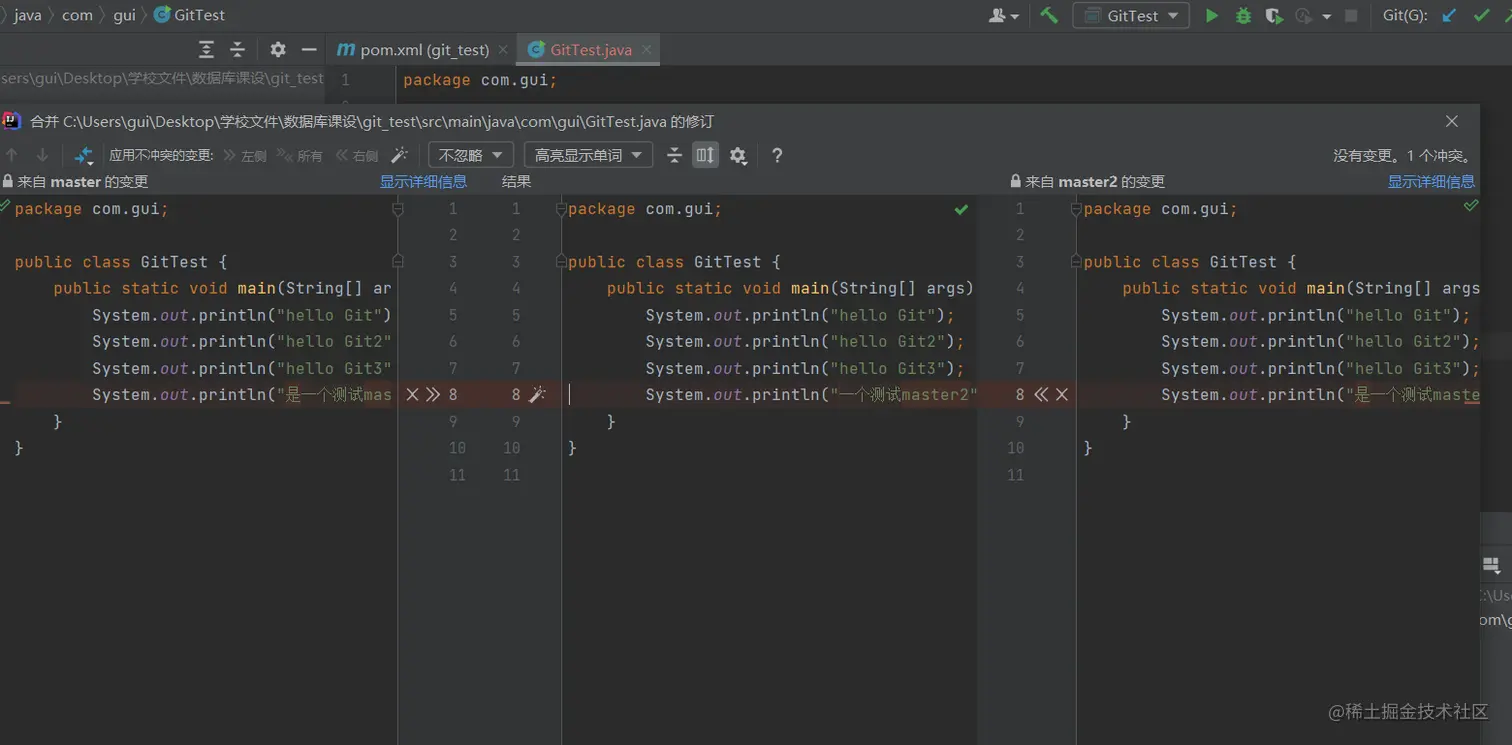The image size is (1512, 745).
Task: Accept right master2 change with << arrow
Action: point(1041,395)
